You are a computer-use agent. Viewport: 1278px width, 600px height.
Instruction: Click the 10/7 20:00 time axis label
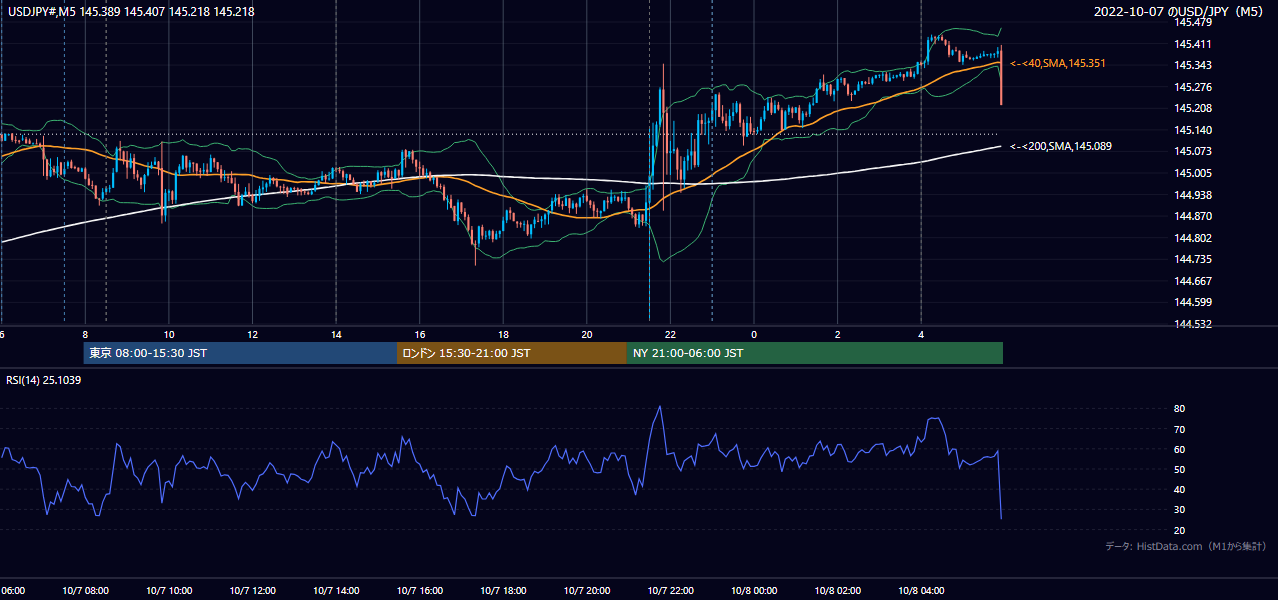pyautogui.click(x=586, y=591)
